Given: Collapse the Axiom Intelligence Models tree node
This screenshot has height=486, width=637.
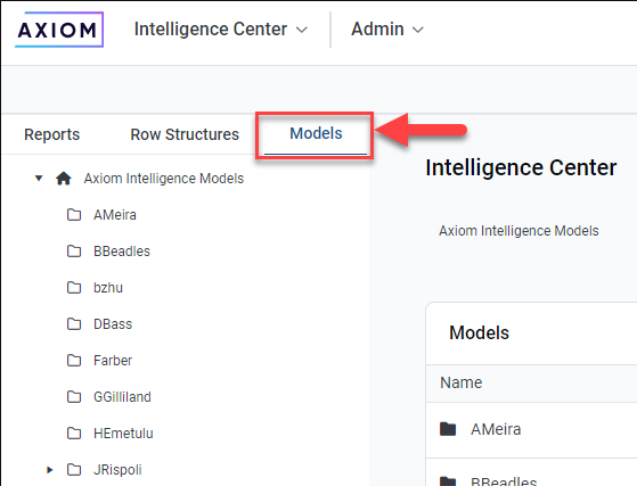Looking at the screenshot, I should (39, 179).
